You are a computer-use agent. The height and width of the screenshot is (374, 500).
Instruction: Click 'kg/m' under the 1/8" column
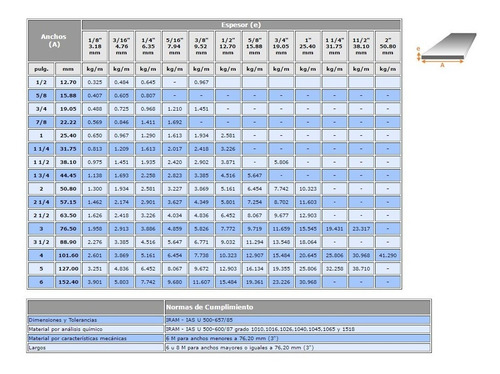click(95, 69)
